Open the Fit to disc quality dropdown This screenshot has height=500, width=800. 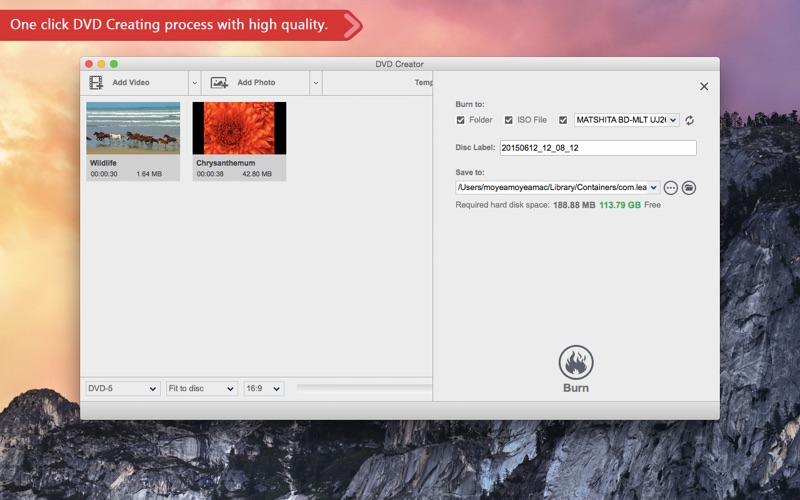(202, 389)
